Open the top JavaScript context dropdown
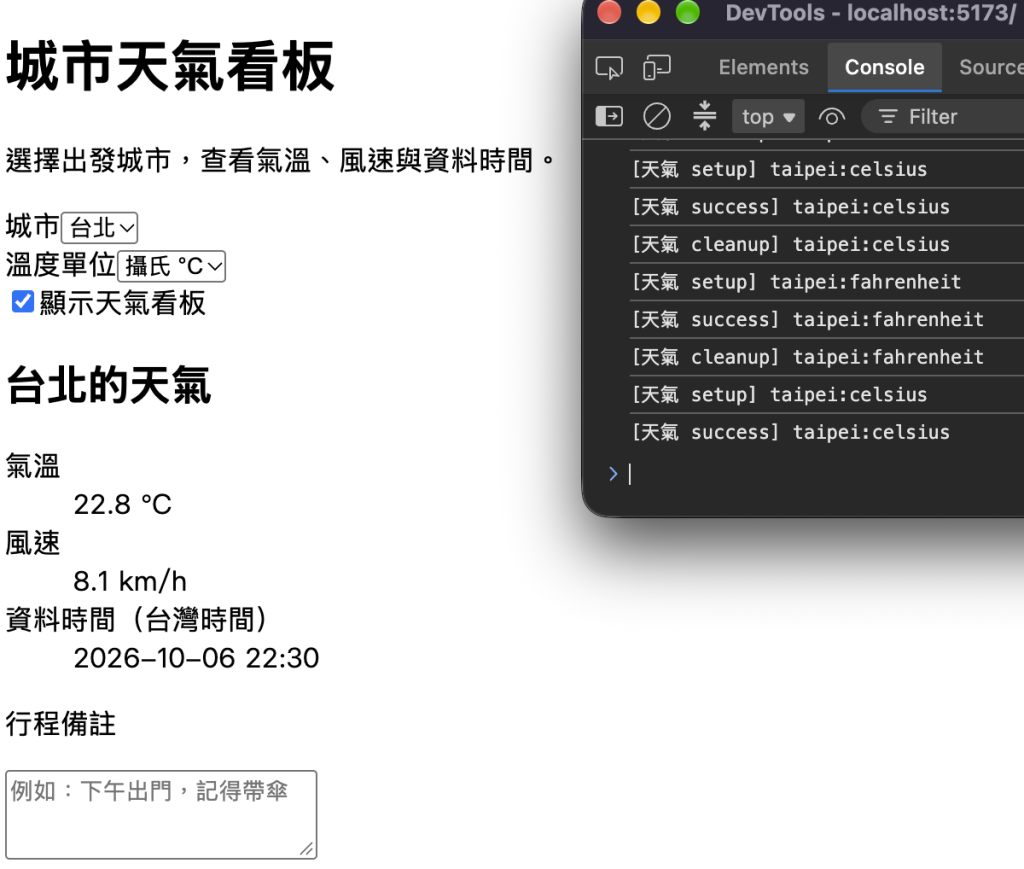Screen dimensions: 1024x869 [x=768, y=117]
